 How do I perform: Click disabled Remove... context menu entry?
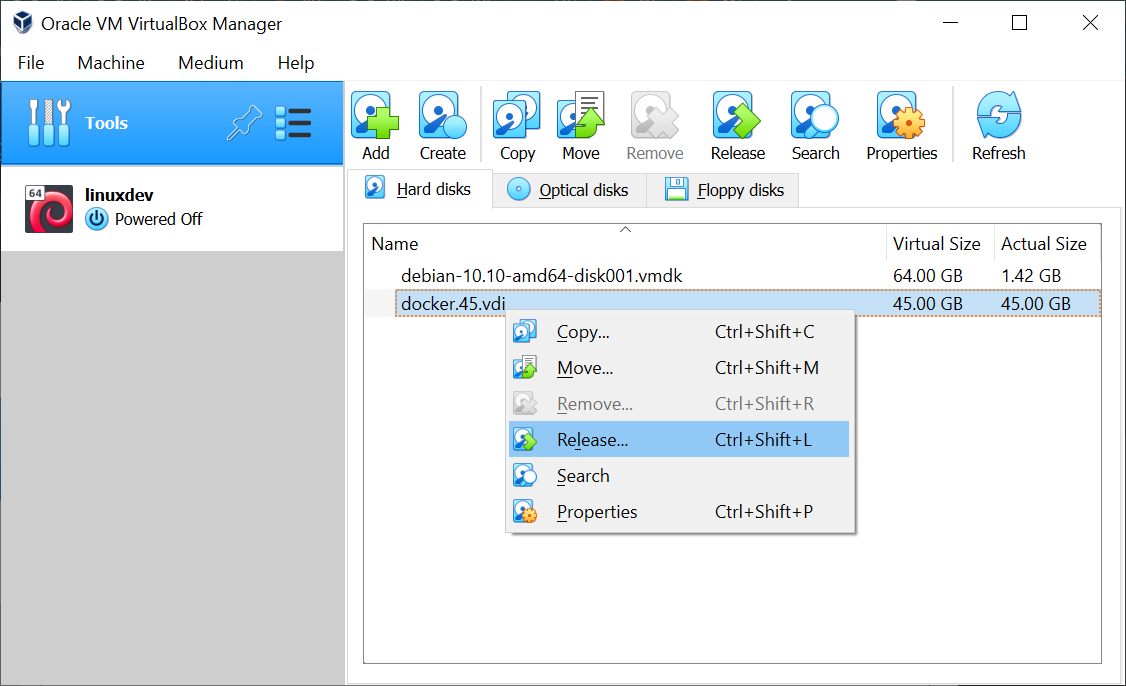point(679,404)
